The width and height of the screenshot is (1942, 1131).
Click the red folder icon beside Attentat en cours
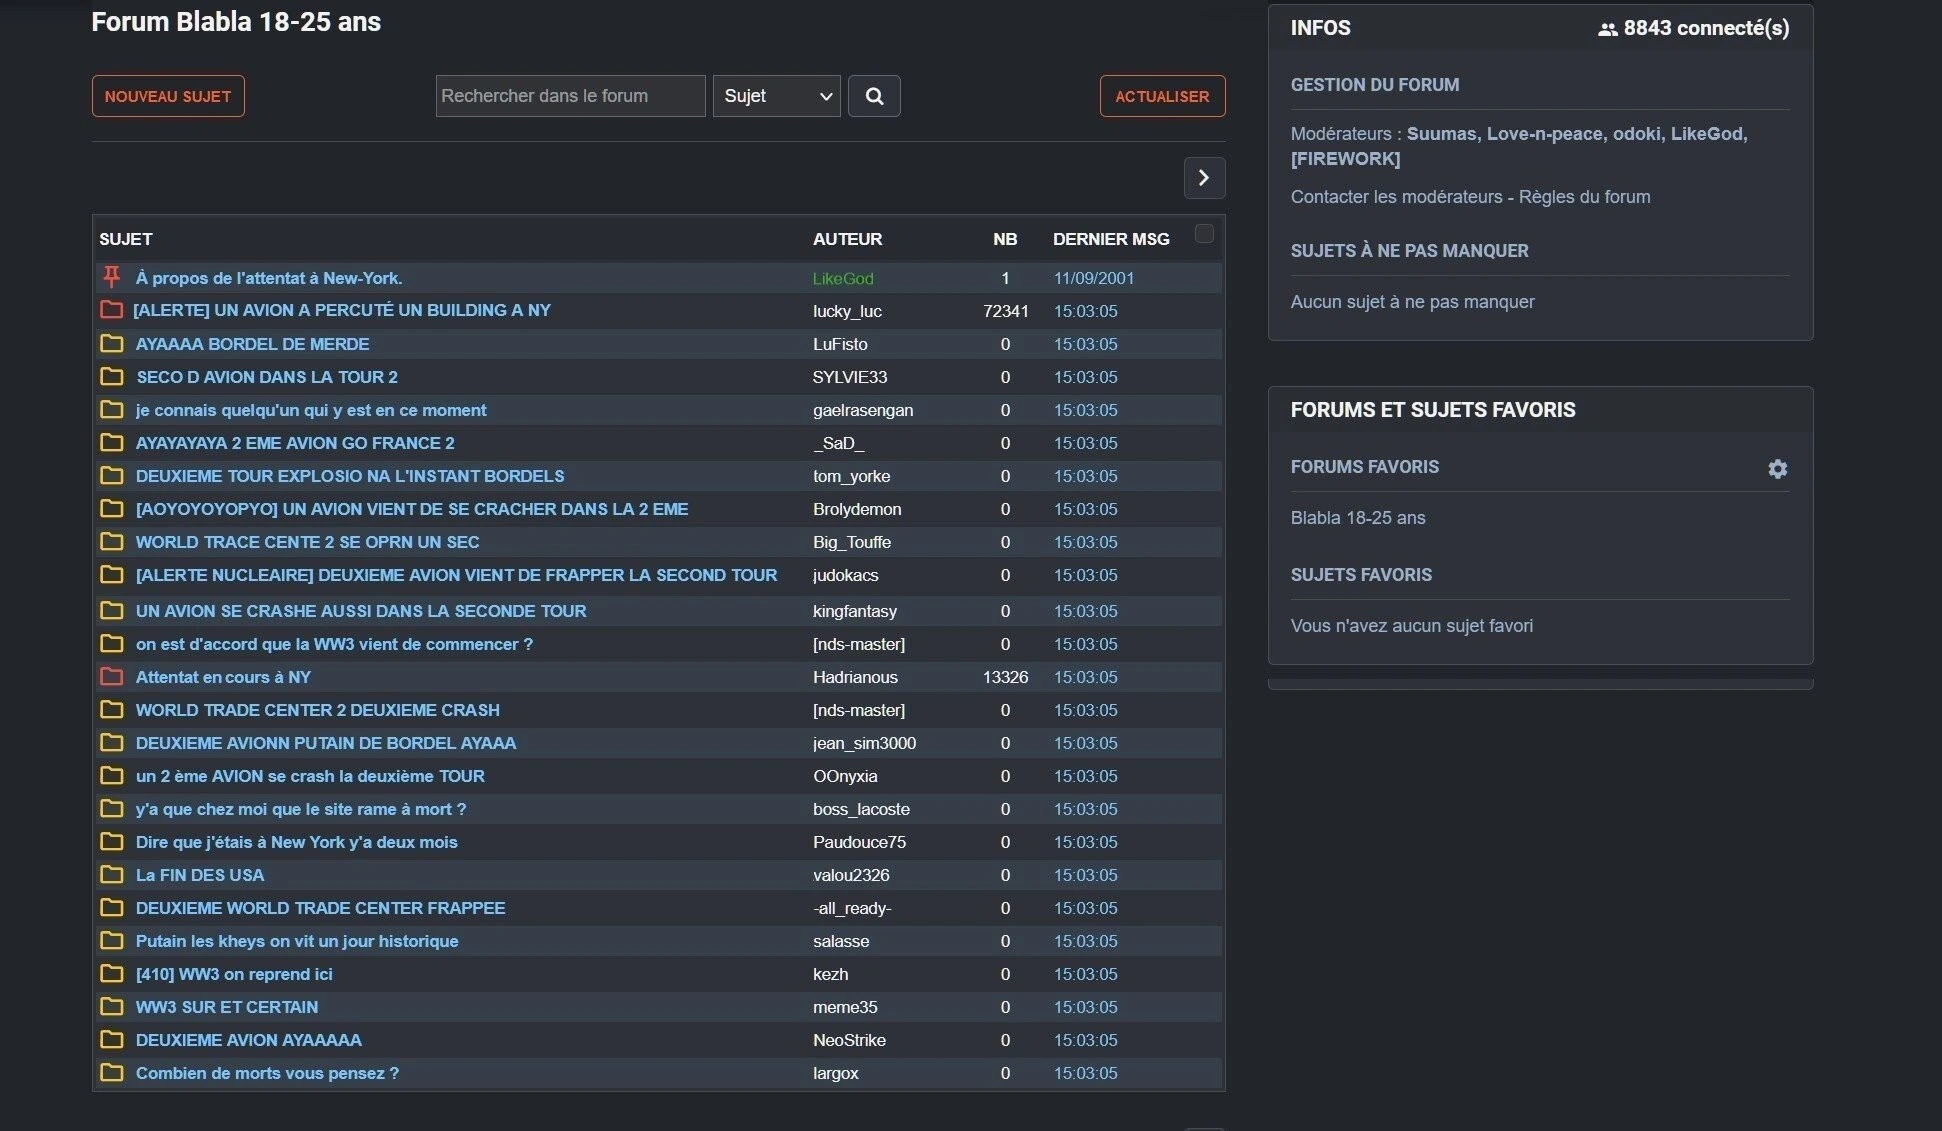(x=111, y=677)
